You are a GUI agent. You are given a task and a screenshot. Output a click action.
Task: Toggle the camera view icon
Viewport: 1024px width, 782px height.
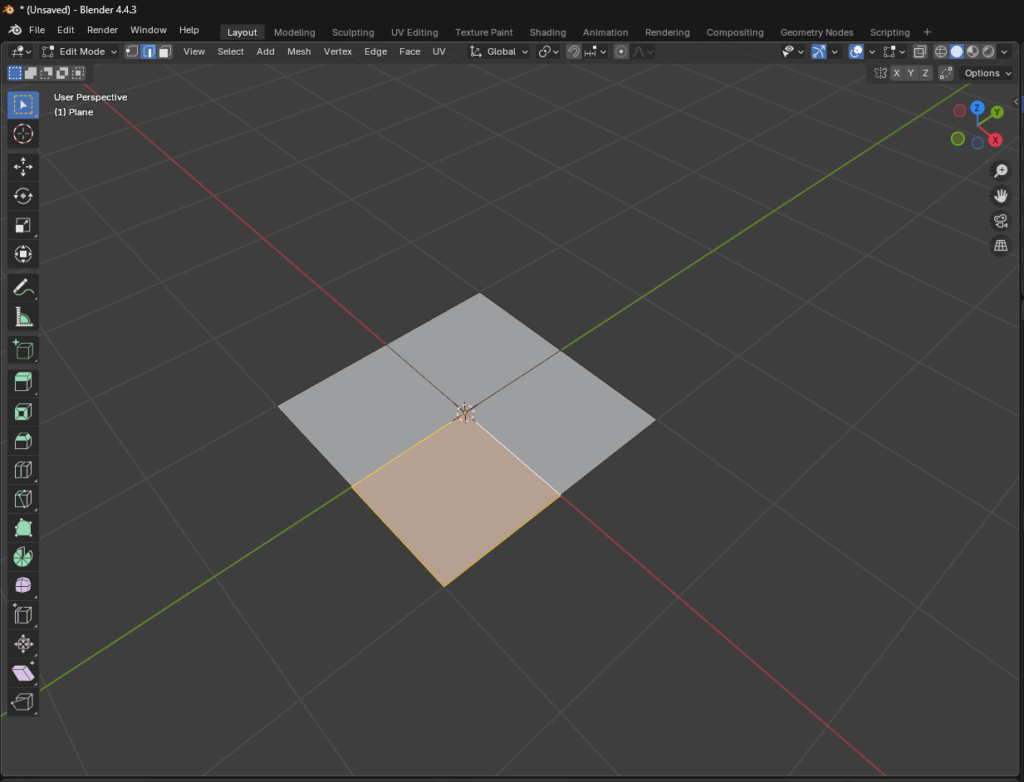pyautogui.click(x=1000, y=221)
